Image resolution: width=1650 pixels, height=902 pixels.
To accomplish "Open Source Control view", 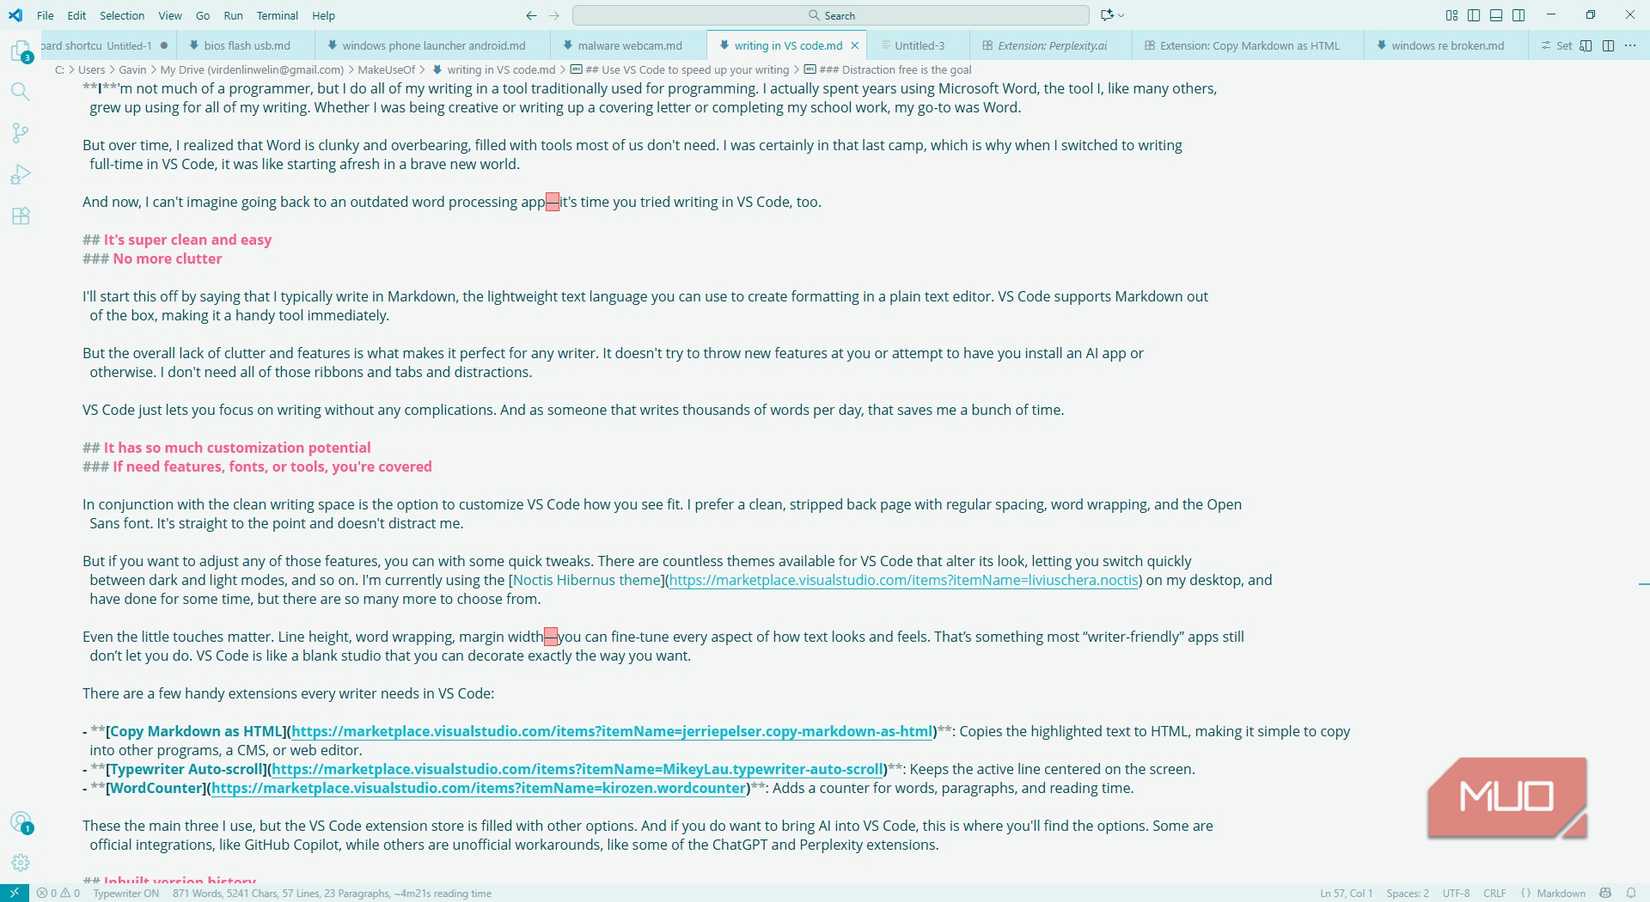I will click(x=20, y=133).
